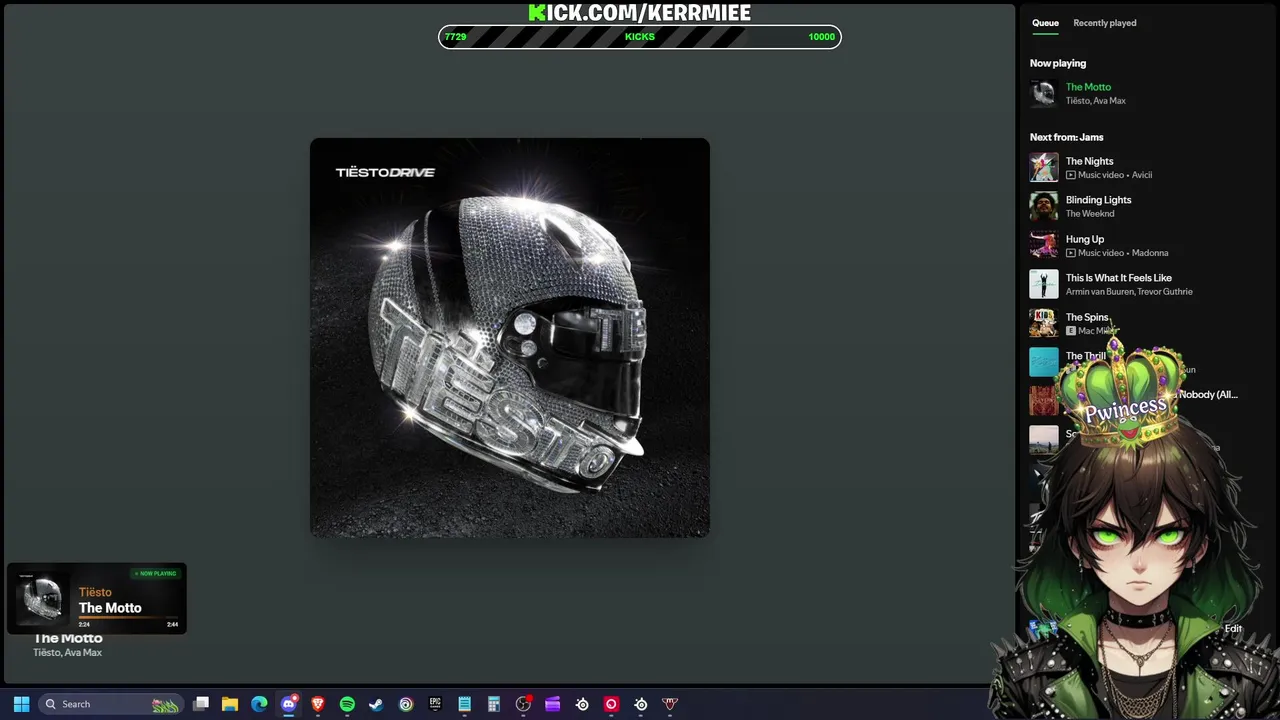Open File Explorer from the taskbar
Image resolution: width=1280 pixels, height=720 pixels.
point(230,704)
